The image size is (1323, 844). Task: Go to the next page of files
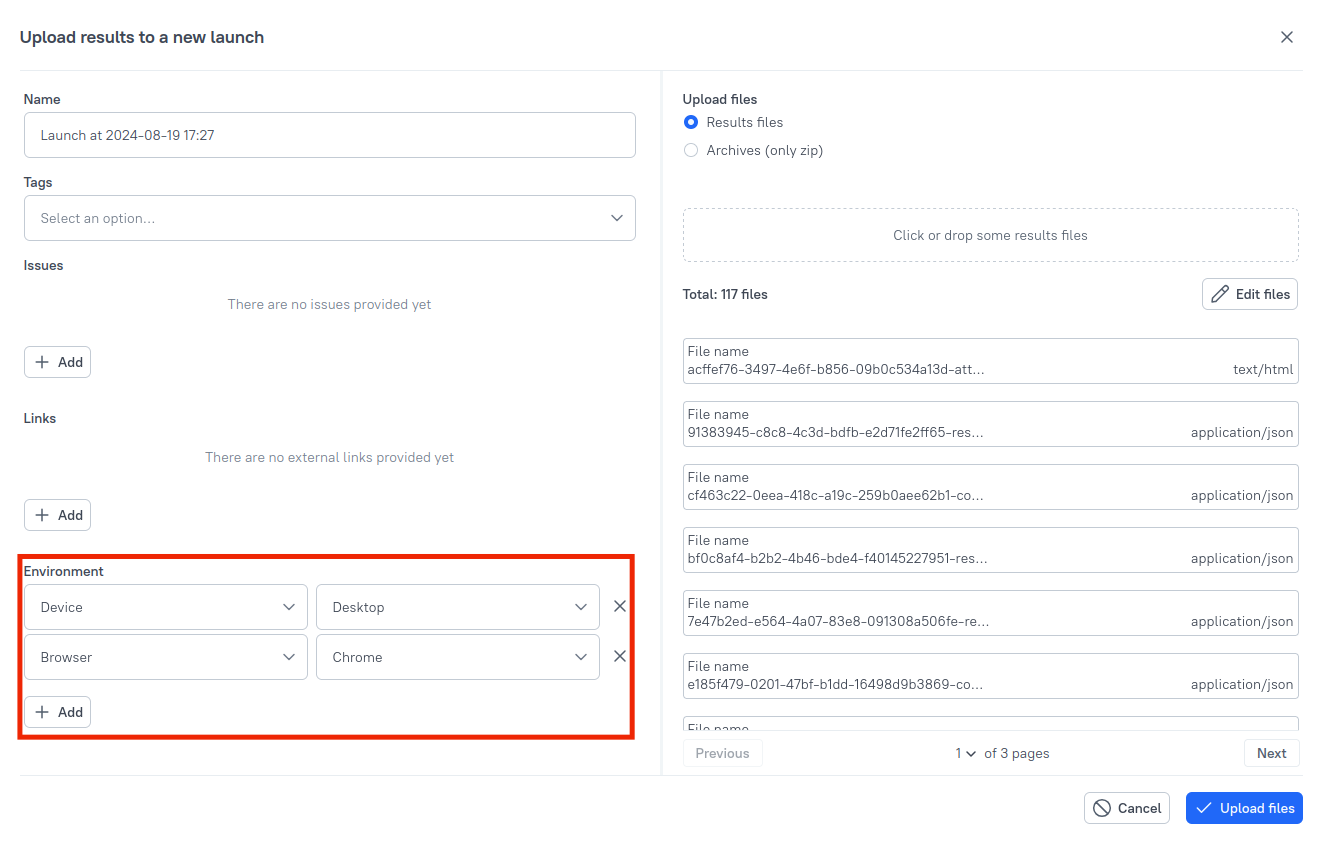point(1271,753)
